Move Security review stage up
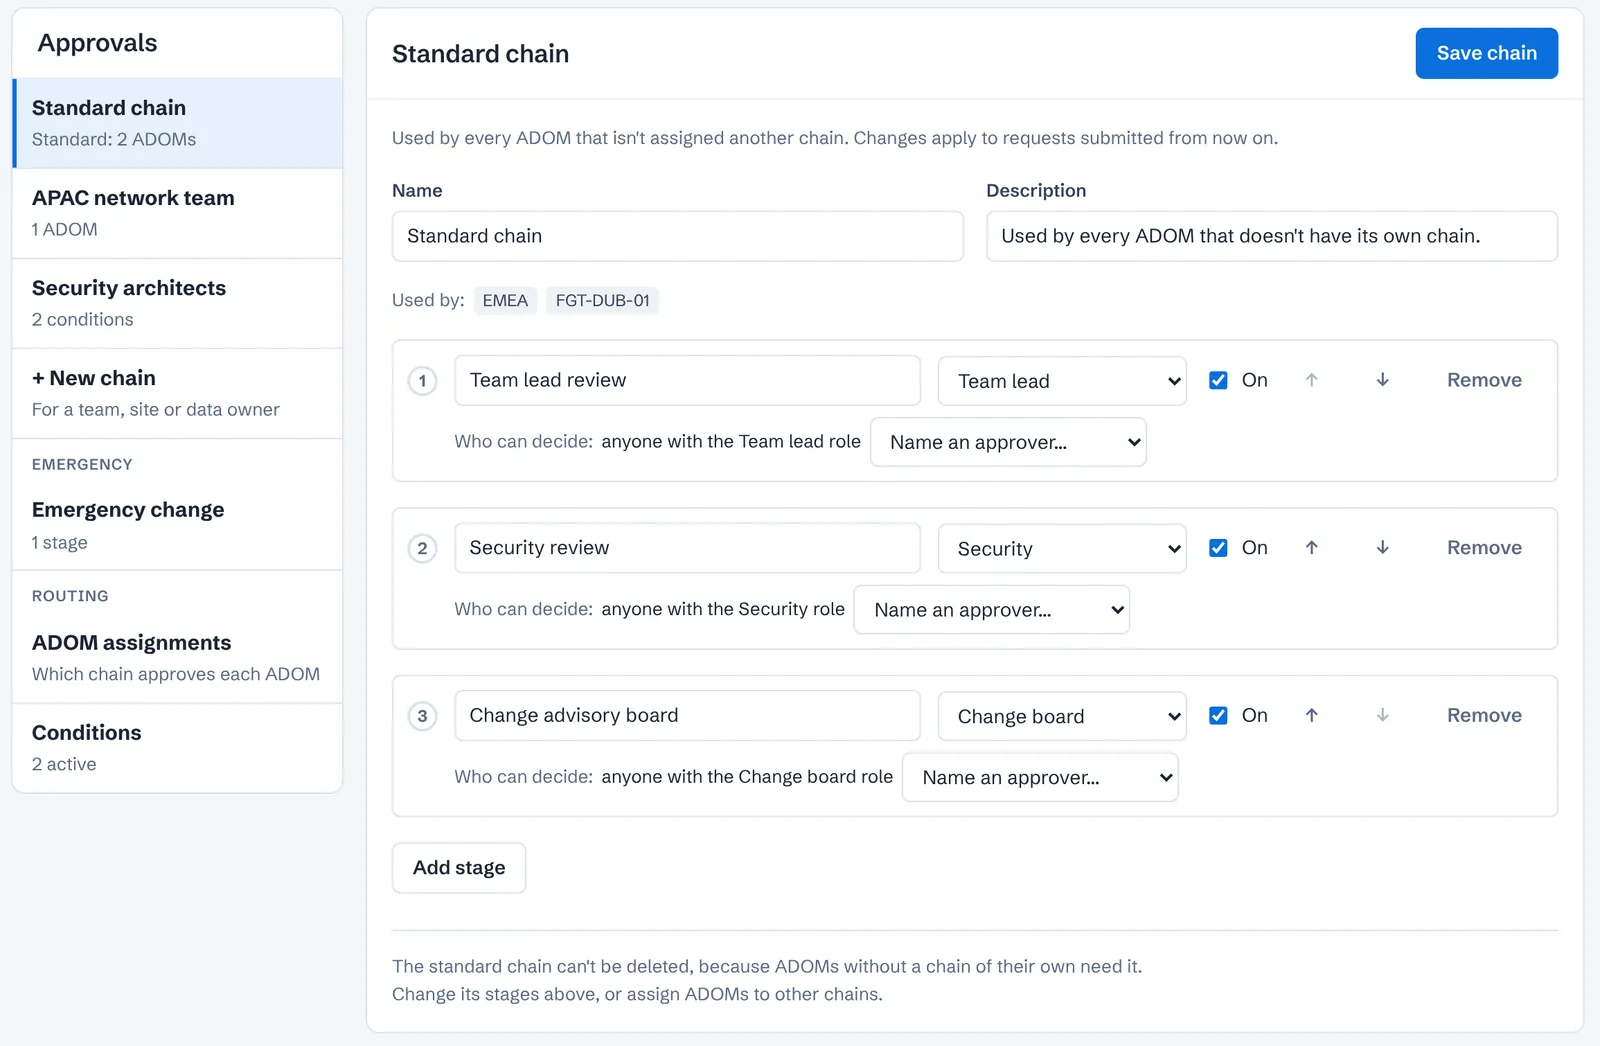Screen dimensions: 1600x1046 [x=1311, y=548]
